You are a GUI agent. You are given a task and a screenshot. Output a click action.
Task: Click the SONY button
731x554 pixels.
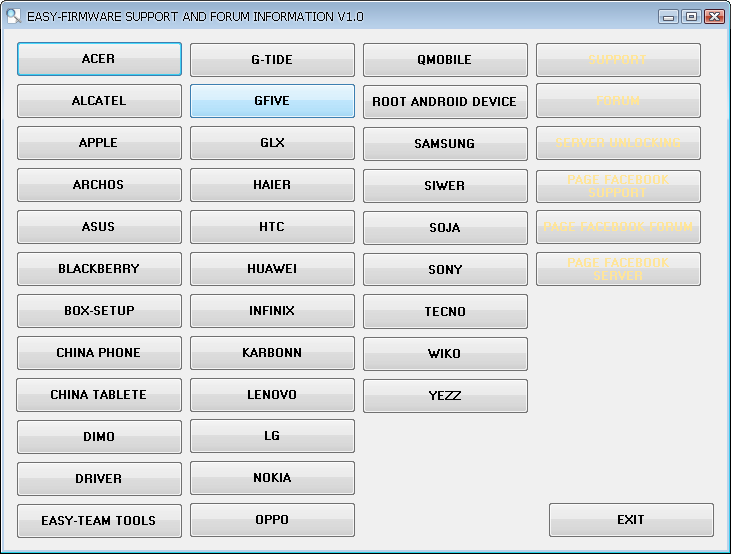tap(445, 270)
